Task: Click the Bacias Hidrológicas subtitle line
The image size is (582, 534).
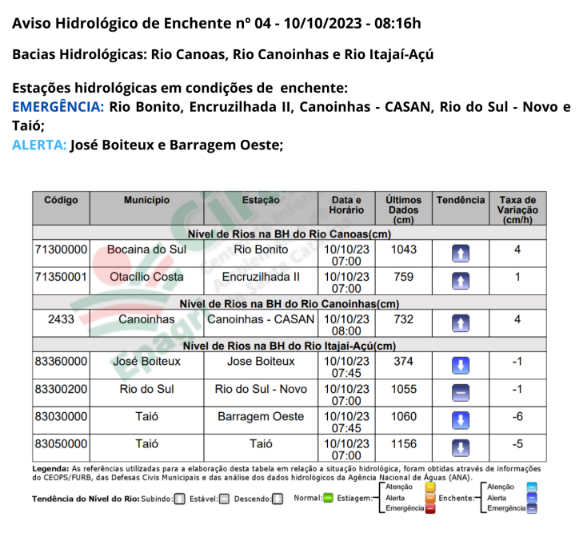Action: [x=223, y=55]
